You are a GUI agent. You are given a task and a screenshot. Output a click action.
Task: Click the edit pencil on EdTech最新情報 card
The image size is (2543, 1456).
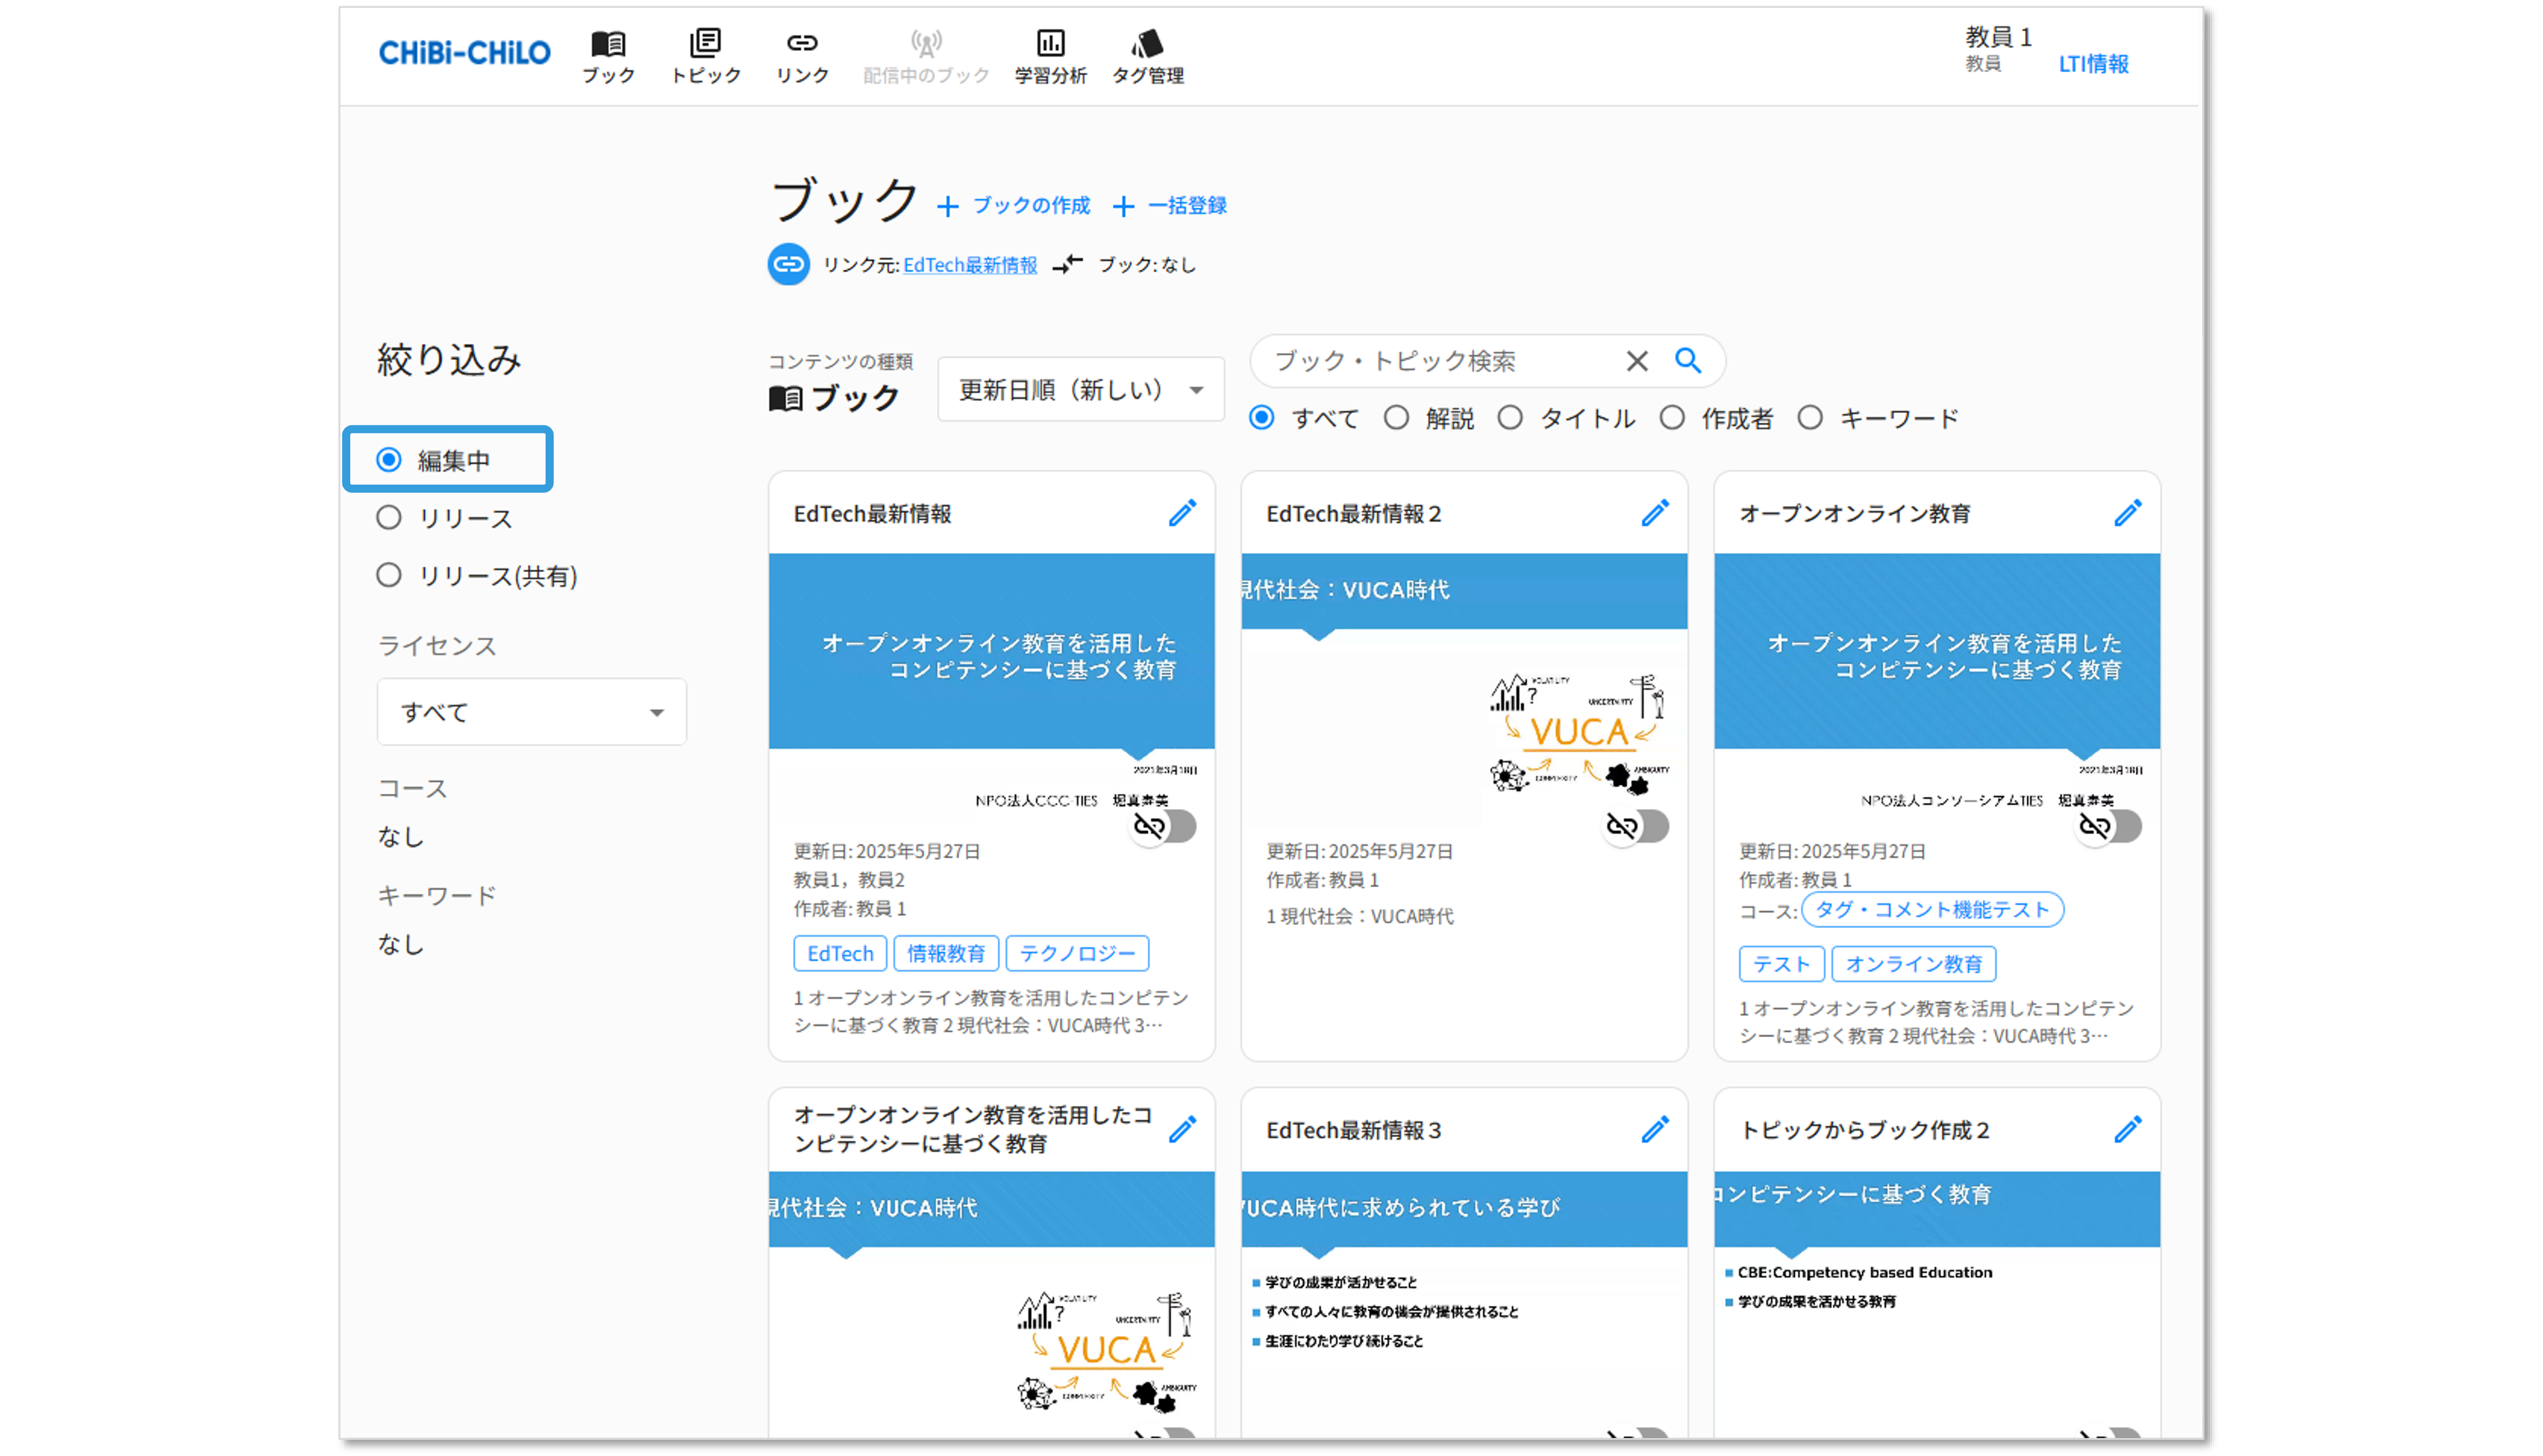[x=1182, y=513]
